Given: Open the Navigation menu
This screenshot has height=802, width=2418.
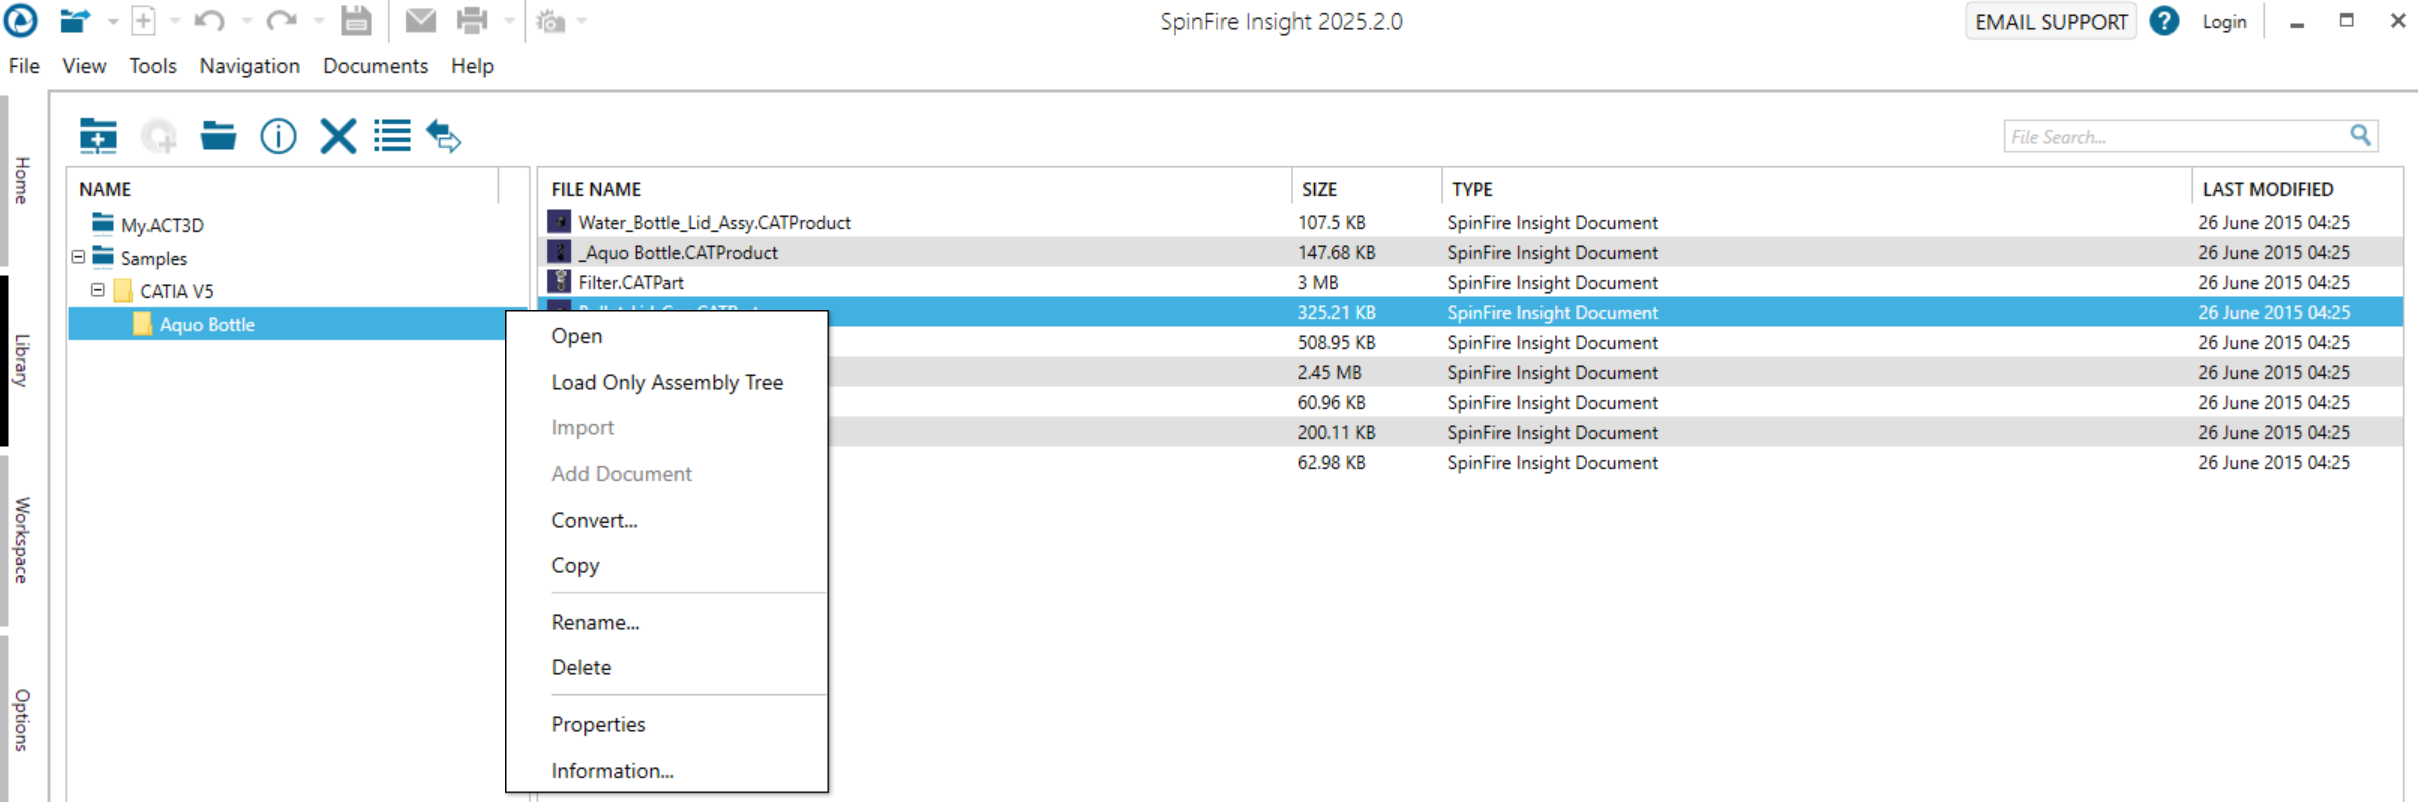Looking at the screenshot, I should (x=249, y=66).
